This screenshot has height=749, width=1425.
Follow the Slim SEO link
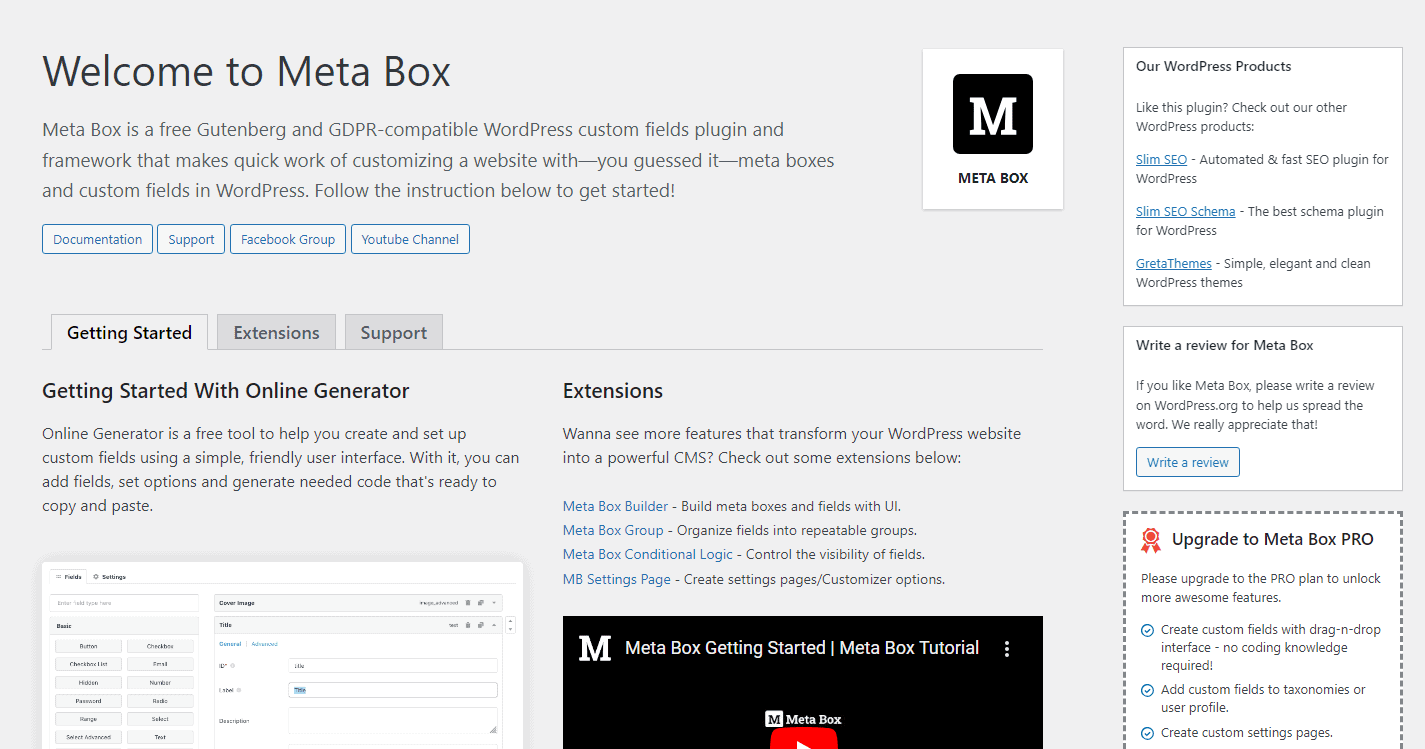[1162, 159]
